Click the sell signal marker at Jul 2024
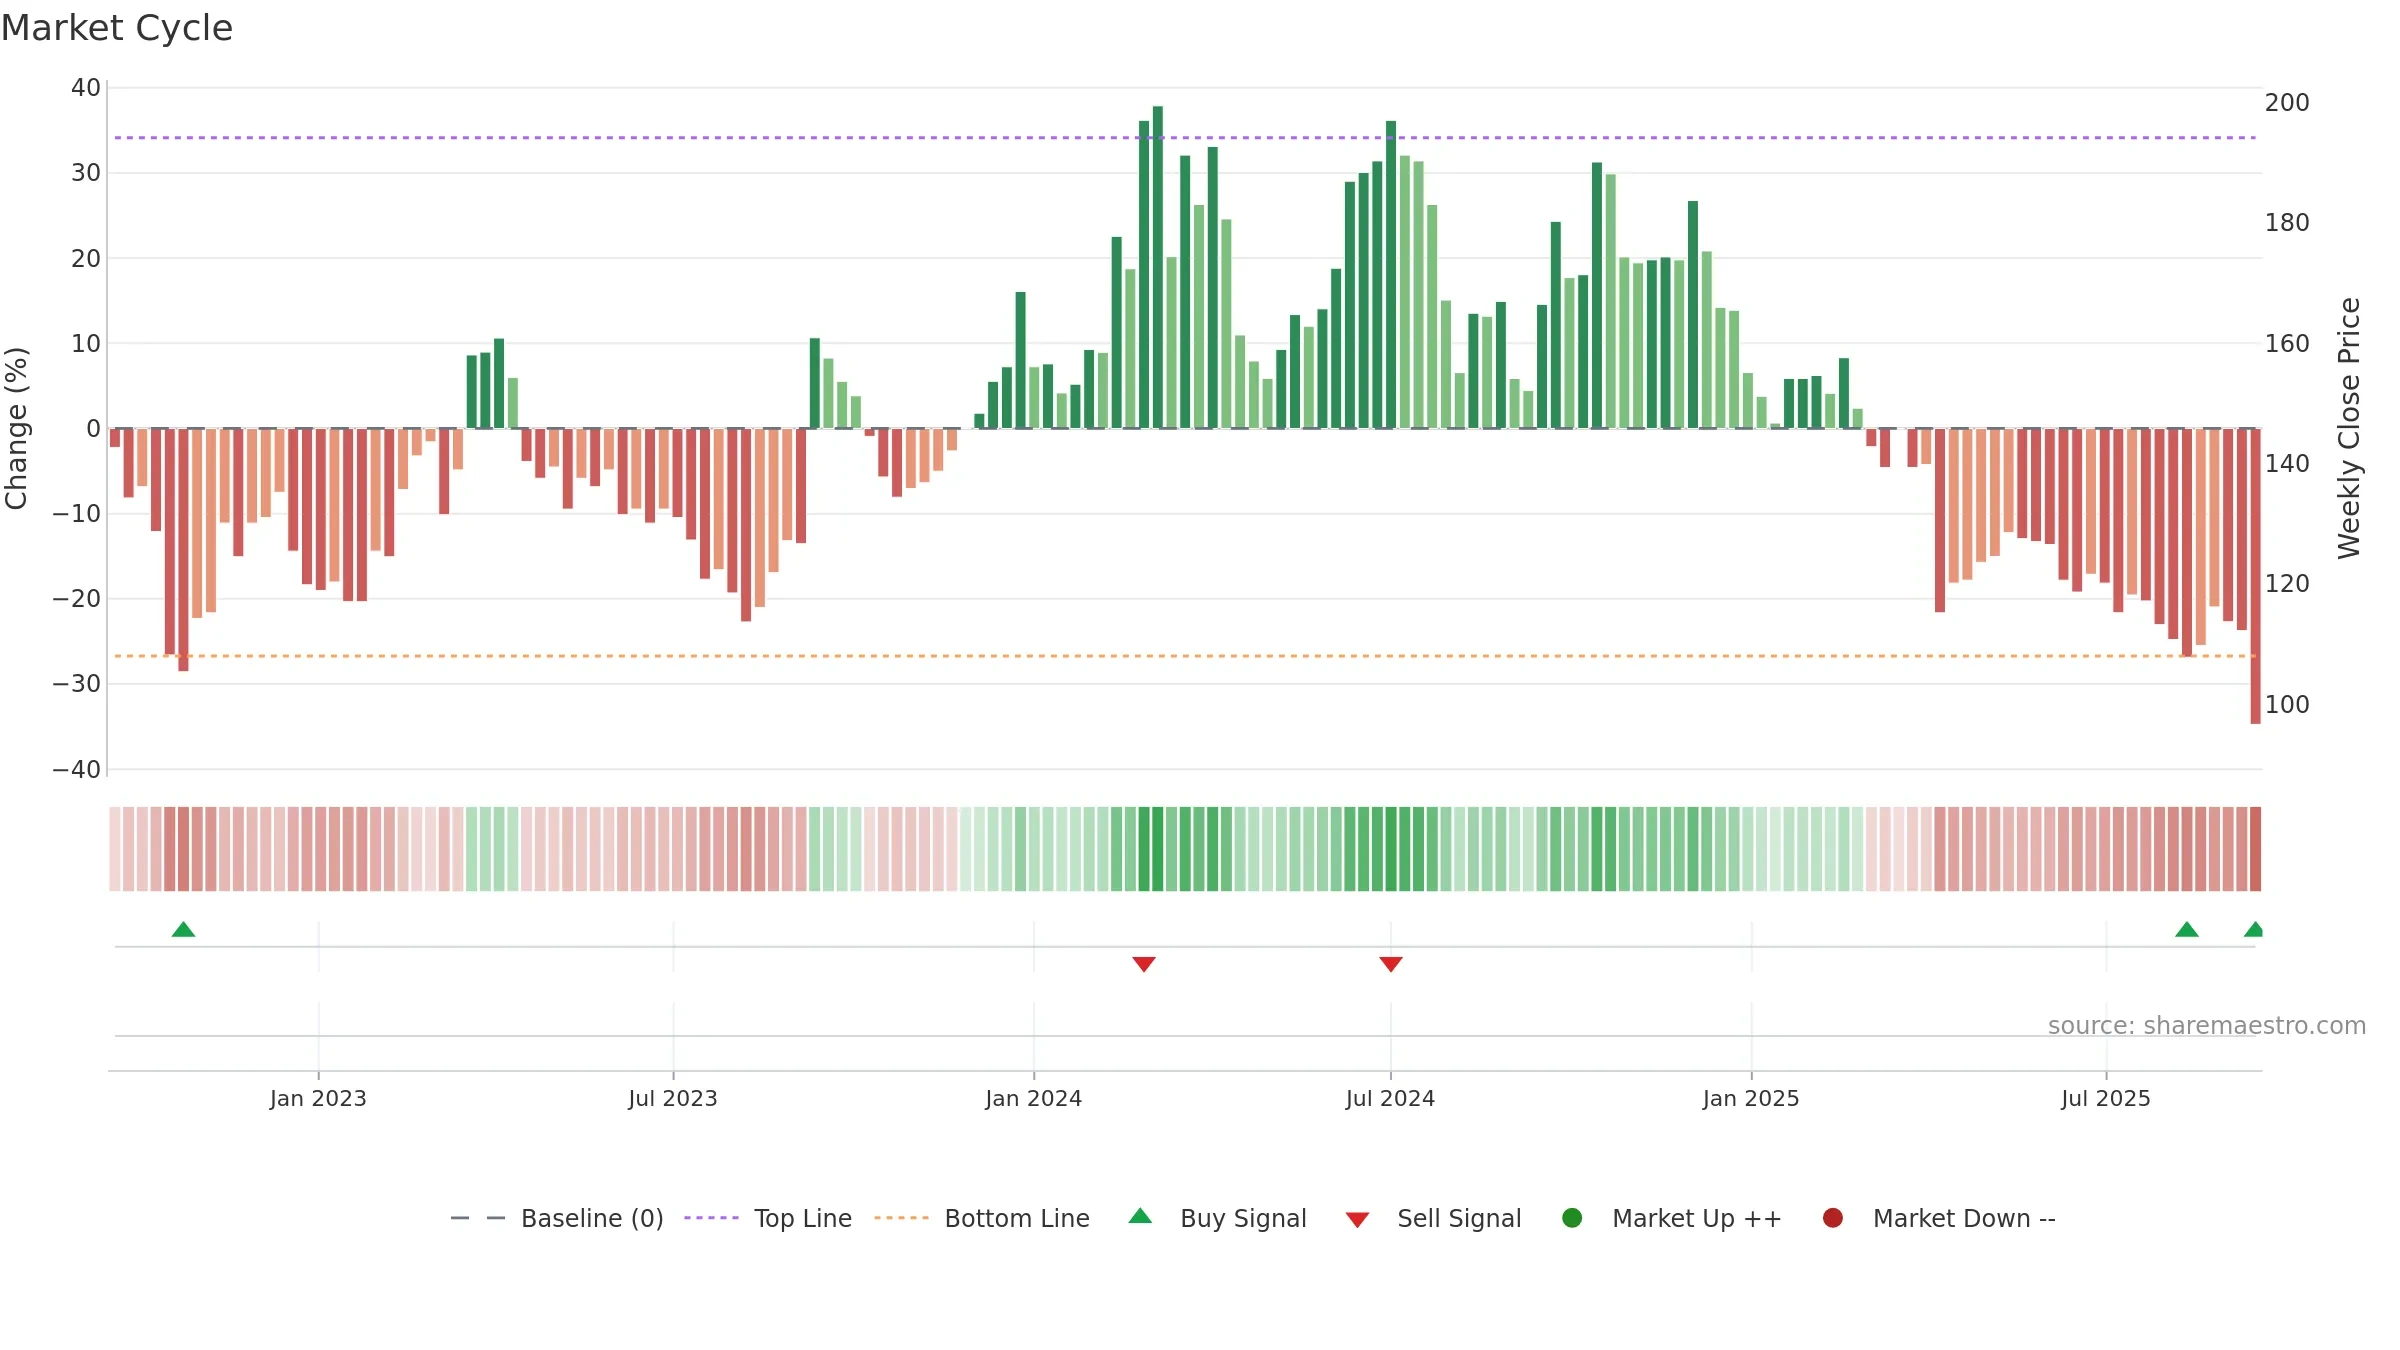Screen dimensions: 2400x1350 (x=1391, y=964)
